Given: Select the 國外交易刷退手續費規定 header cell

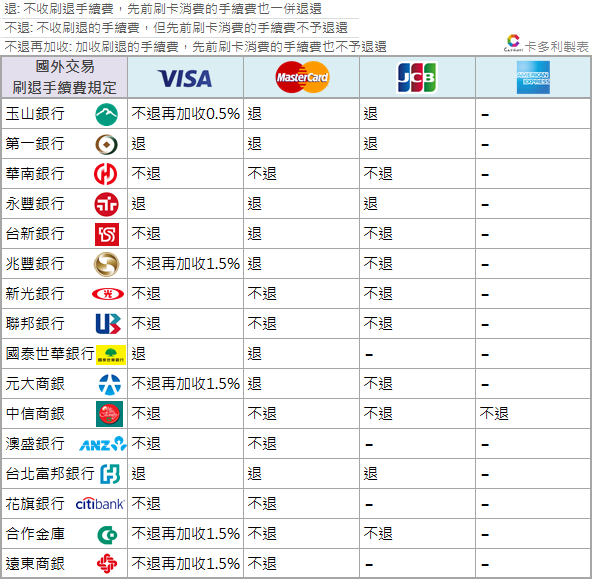Looking at the screenshot, I should [65, 77].
